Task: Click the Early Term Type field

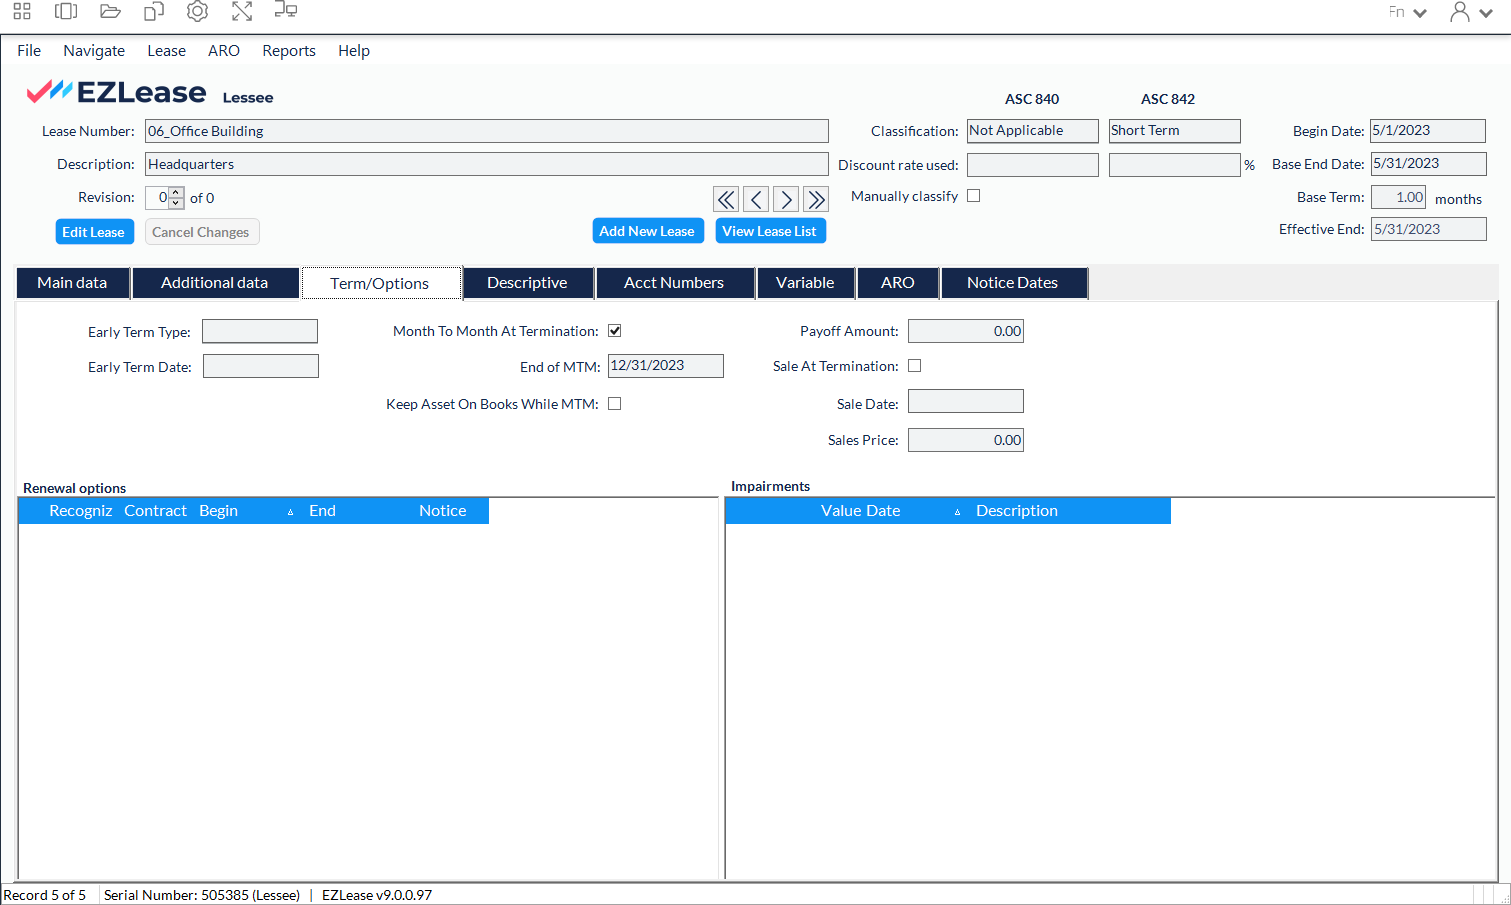Action: click(260, 331)
